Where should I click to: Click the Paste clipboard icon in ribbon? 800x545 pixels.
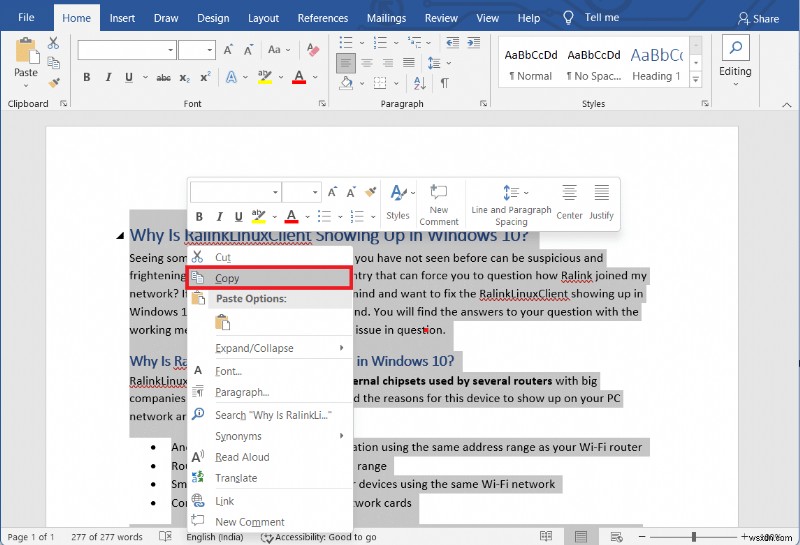pos(27,50)
